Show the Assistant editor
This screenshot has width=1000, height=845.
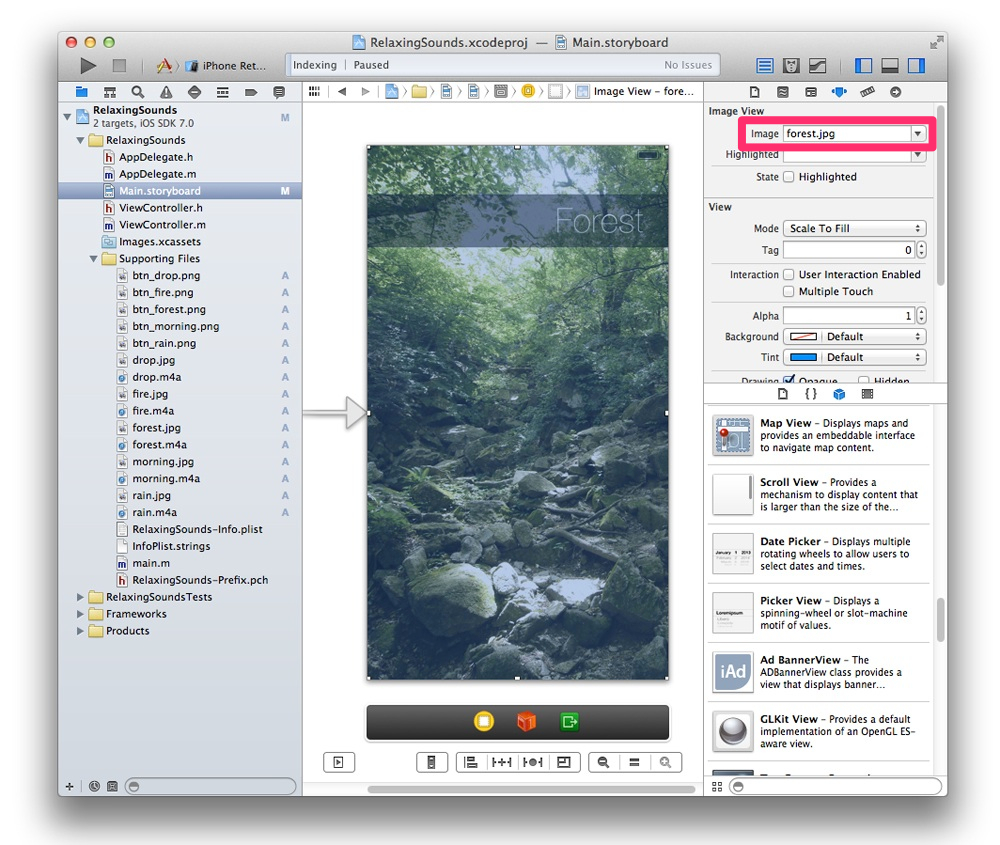point(791,66)
